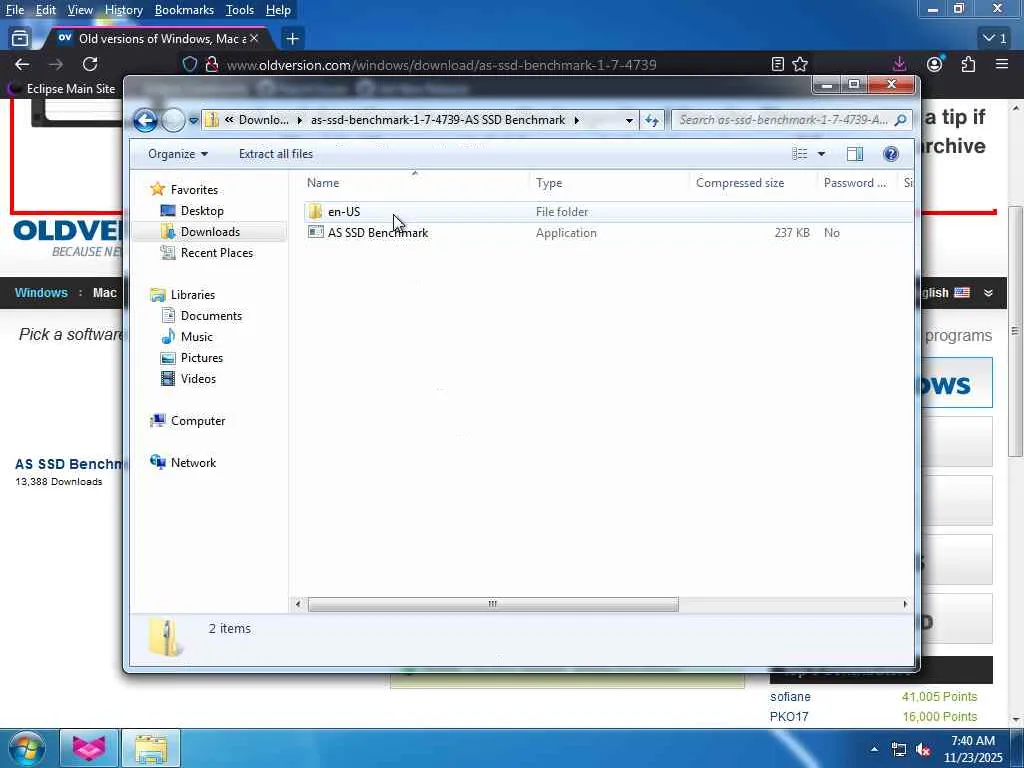The width and height of the screenshot is (1024, 768).
Task: Open the browser Tools menu
Action: [x=240, y=10]
